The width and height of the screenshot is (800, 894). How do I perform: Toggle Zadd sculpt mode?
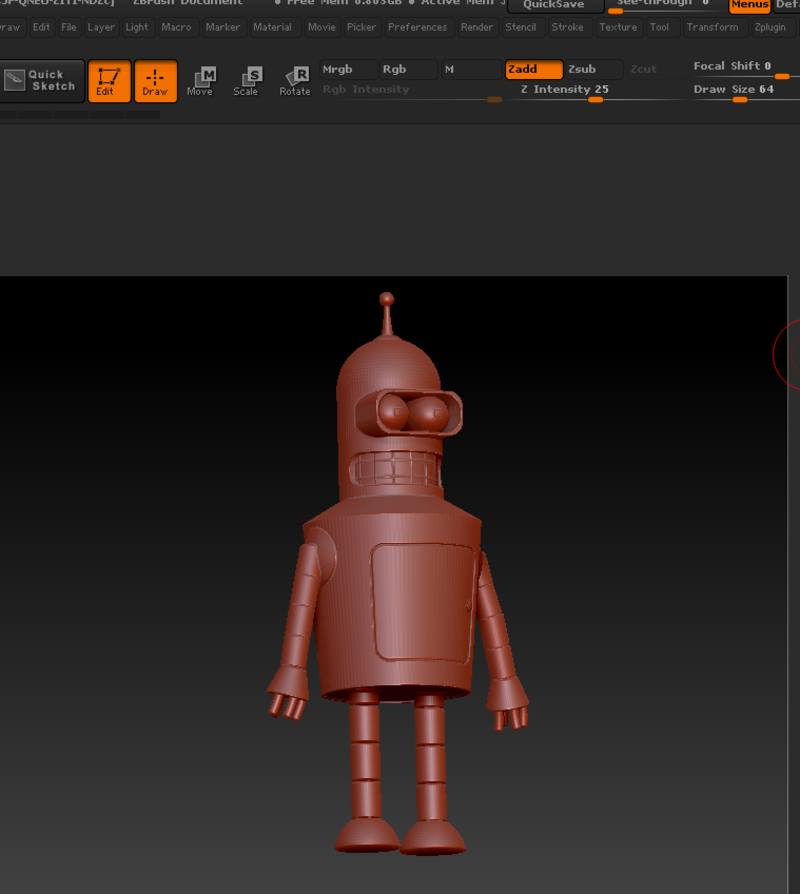pos(534,70)
